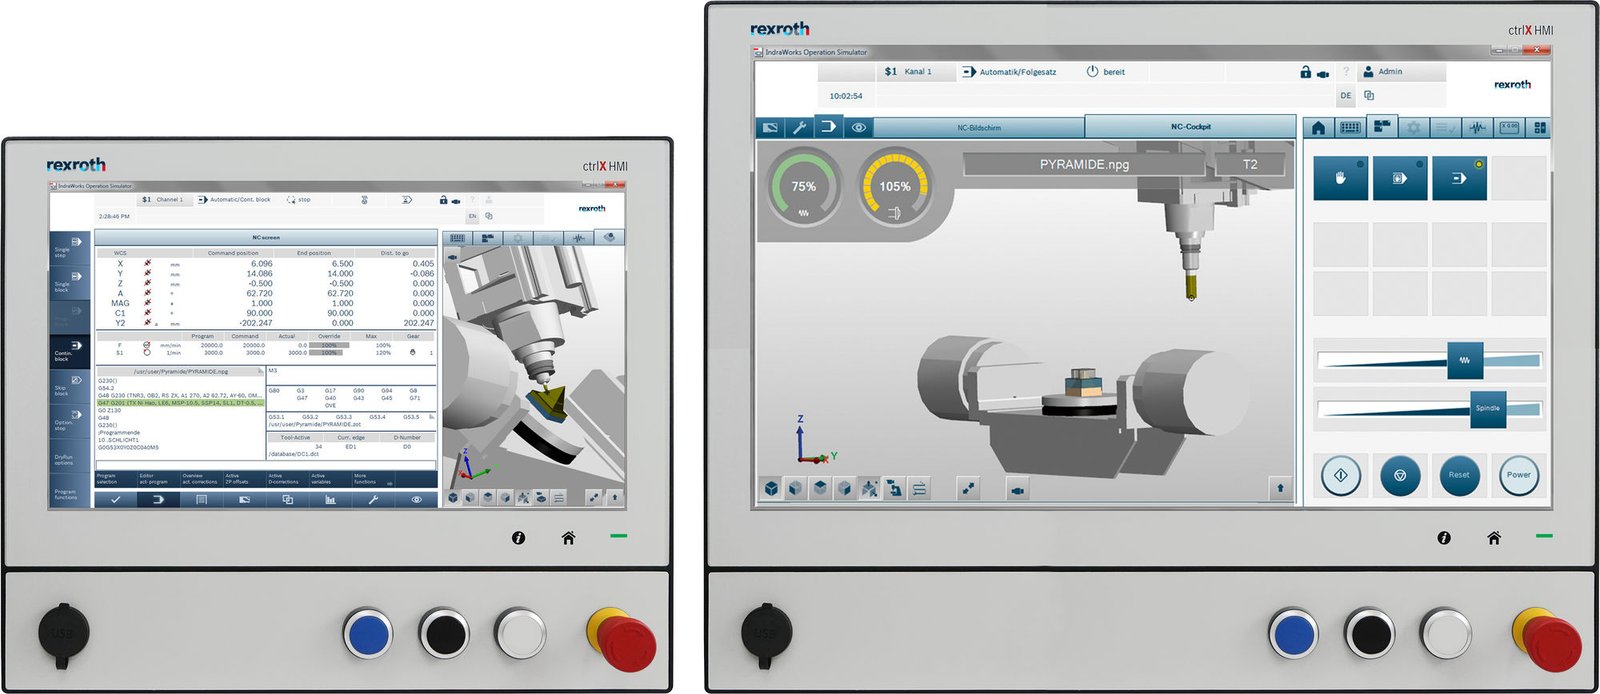Viewport: 1600px width, 694px height.
Task: Open the $1 Channel 1 selector on smaller HMI
Action: [x=163, y=200]
